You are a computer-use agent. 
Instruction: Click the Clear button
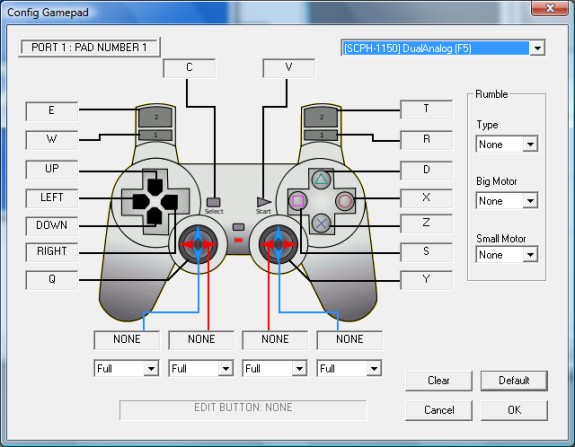439,381
